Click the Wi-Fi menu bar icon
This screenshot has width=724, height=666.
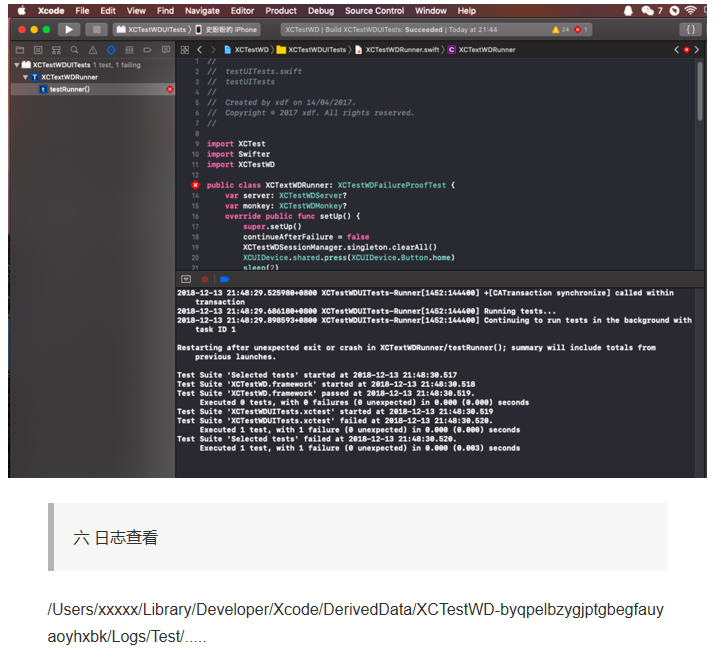tap(691, 11)
